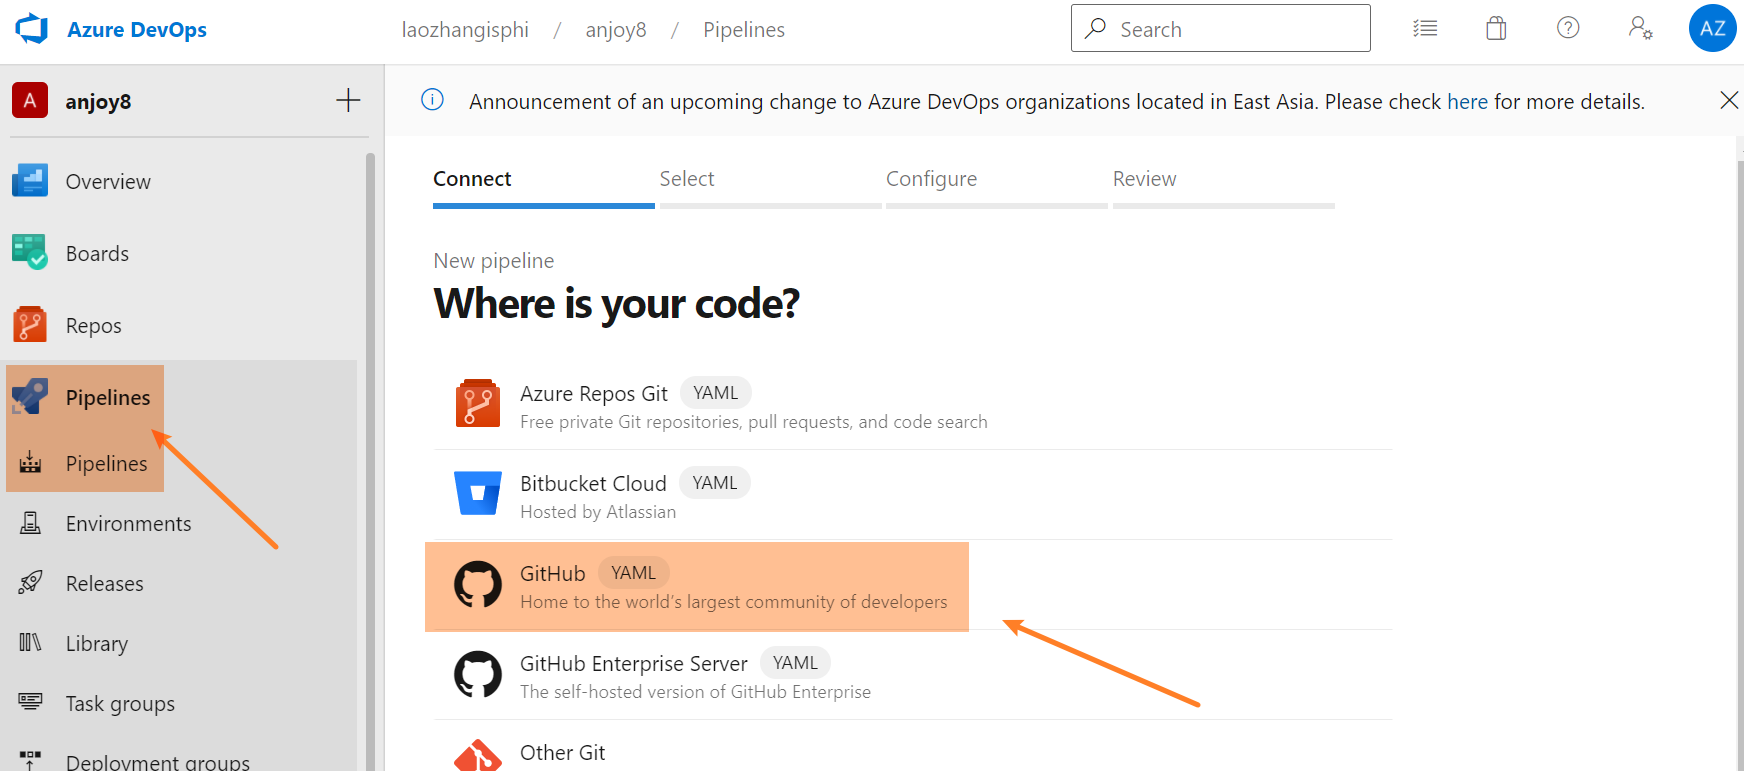Open the work items list icon

click(x=1425, y=28)
